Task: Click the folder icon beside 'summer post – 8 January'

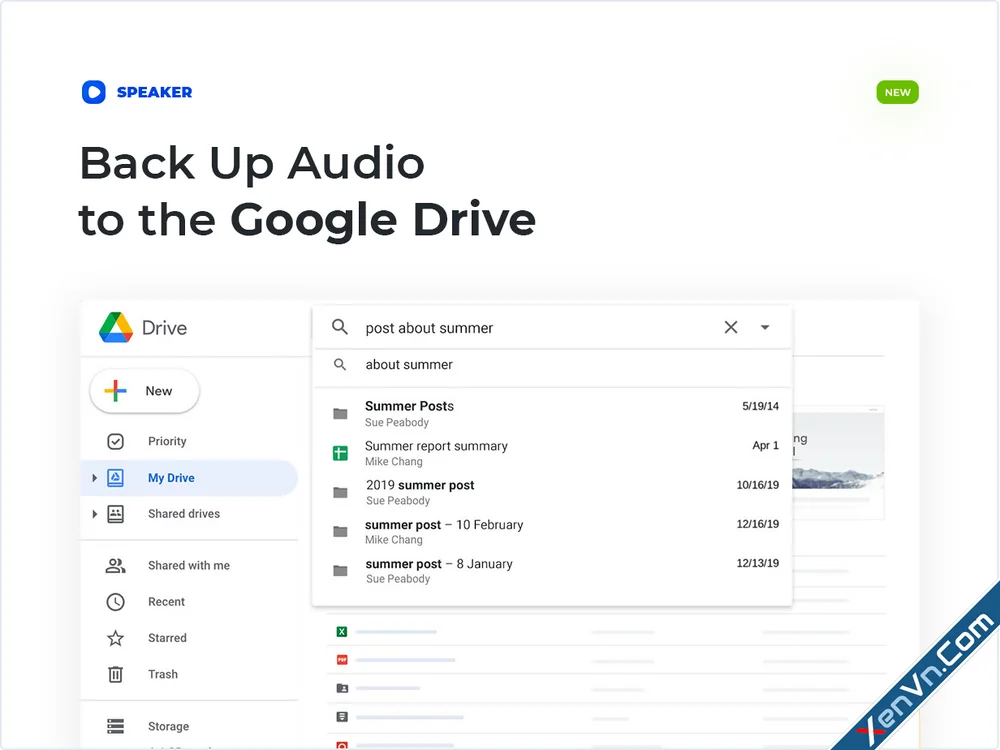Action: (x=341, y=571)
